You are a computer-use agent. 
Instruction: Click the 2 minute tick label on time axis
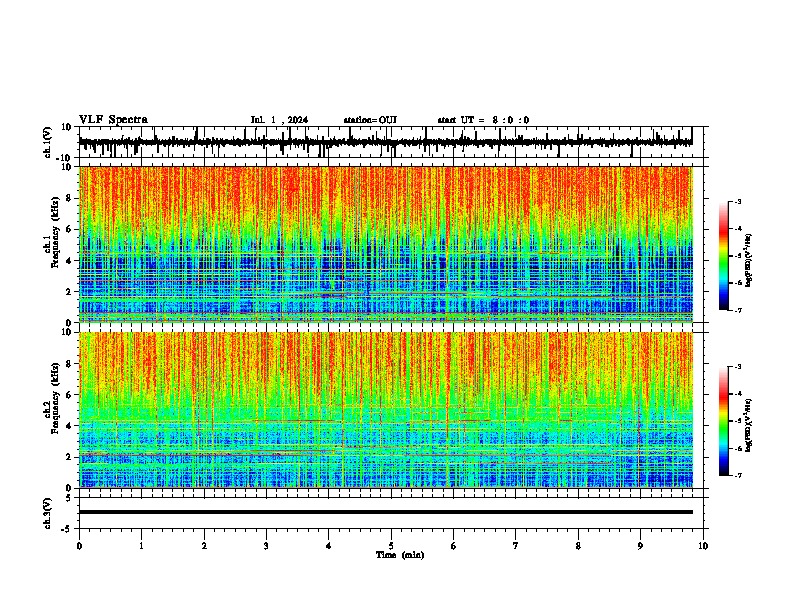click(204, 546)
